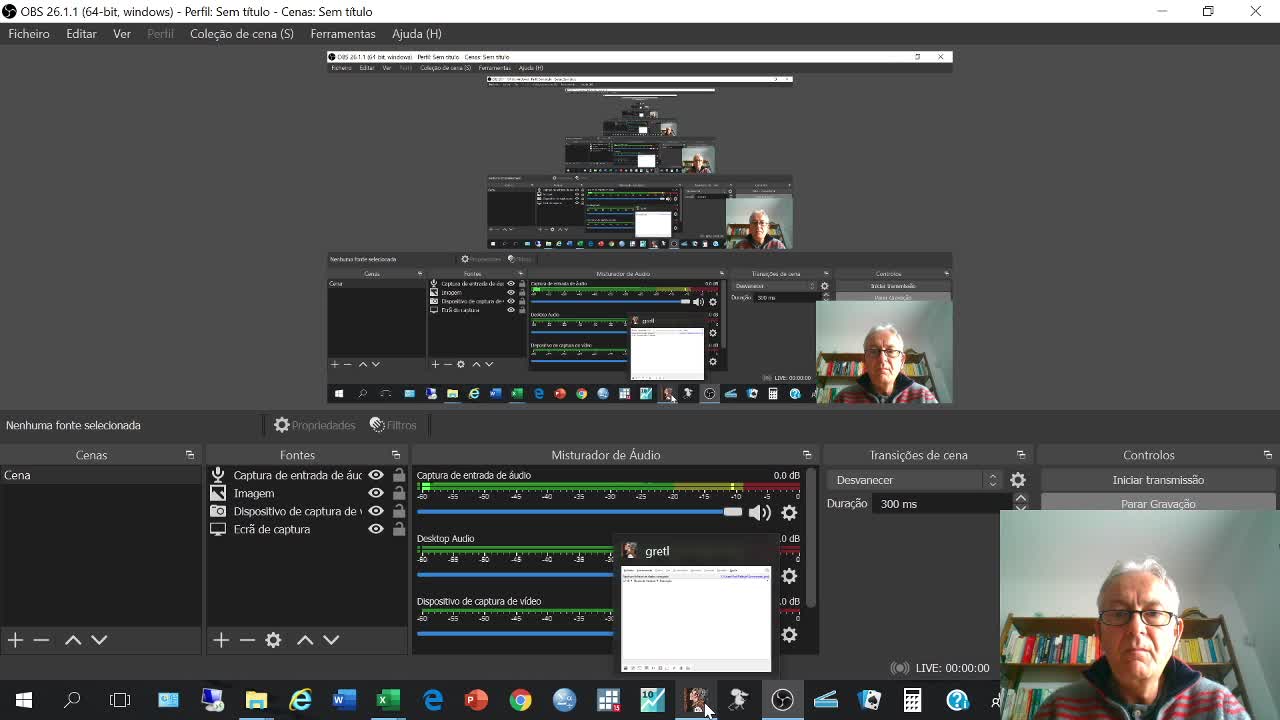
Task: Open Calculator from taskbar
Action: [913, 700]
